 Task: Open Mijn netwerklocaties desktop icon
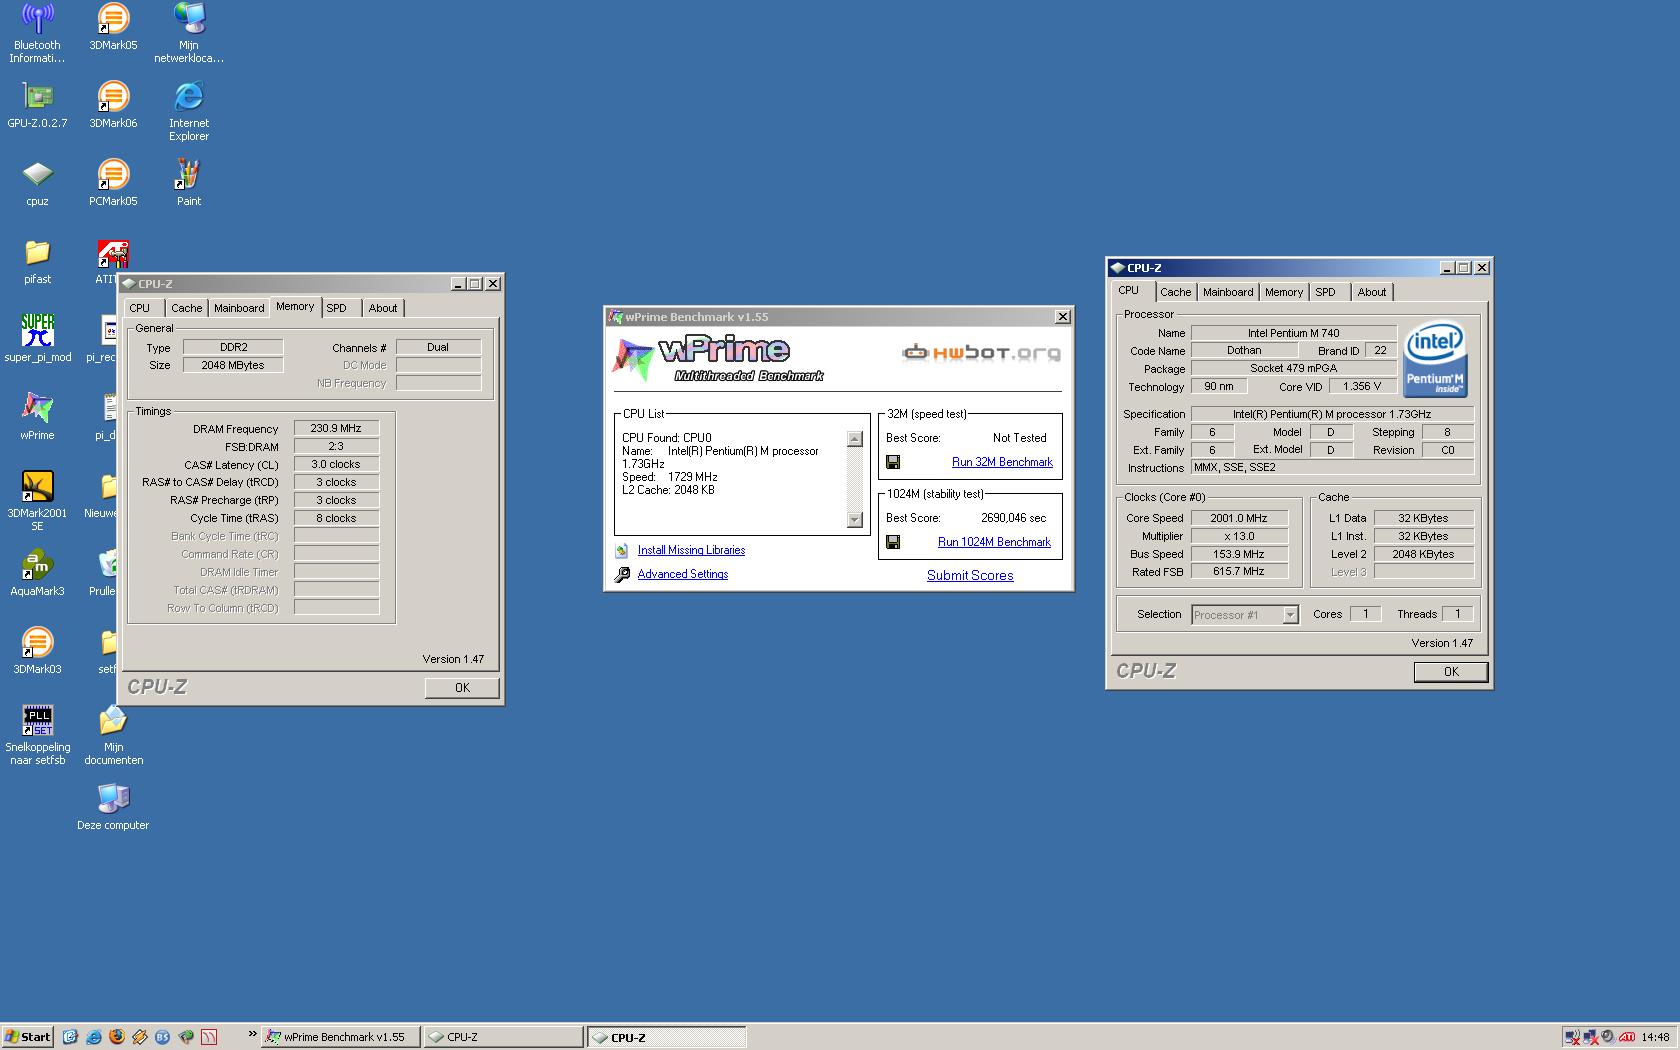point(188,33)
